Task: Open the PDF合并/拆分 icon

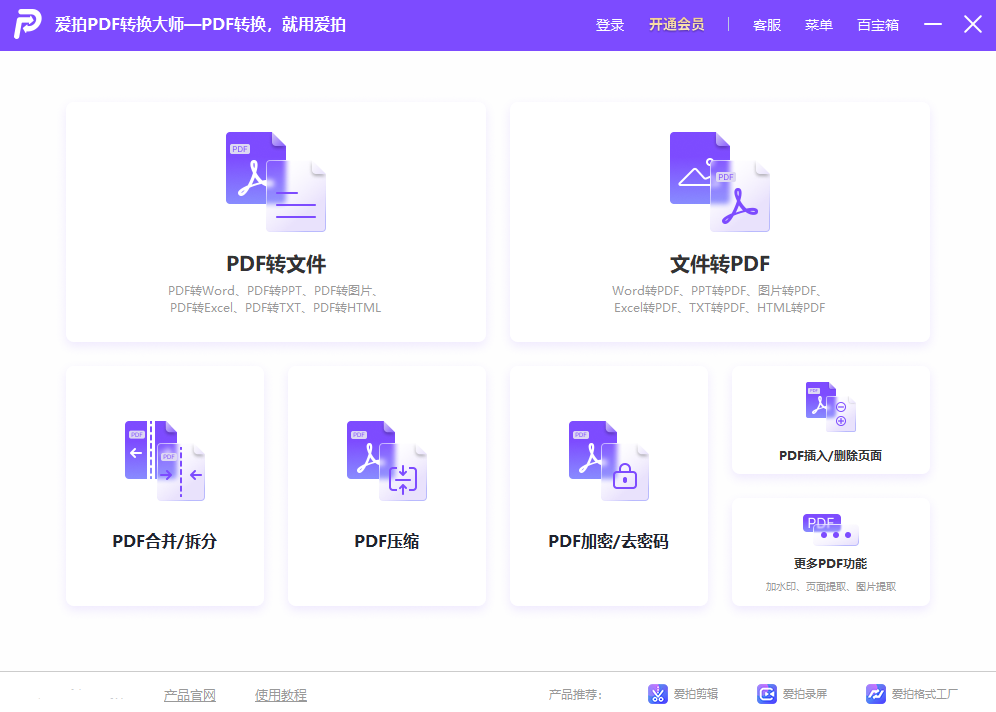Action: [165, 460]
